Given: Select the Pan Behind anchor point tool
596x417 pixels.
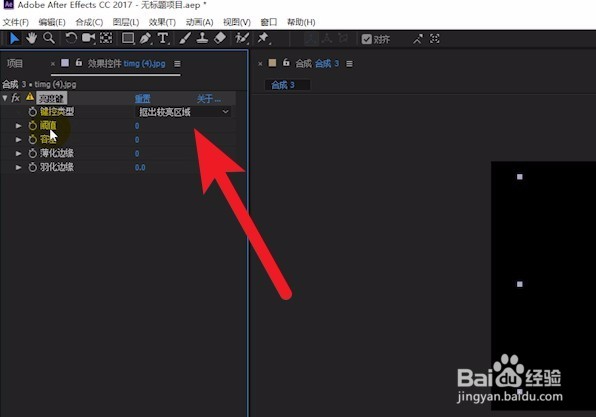Looking at the screenshot, I should click(106, 38).
